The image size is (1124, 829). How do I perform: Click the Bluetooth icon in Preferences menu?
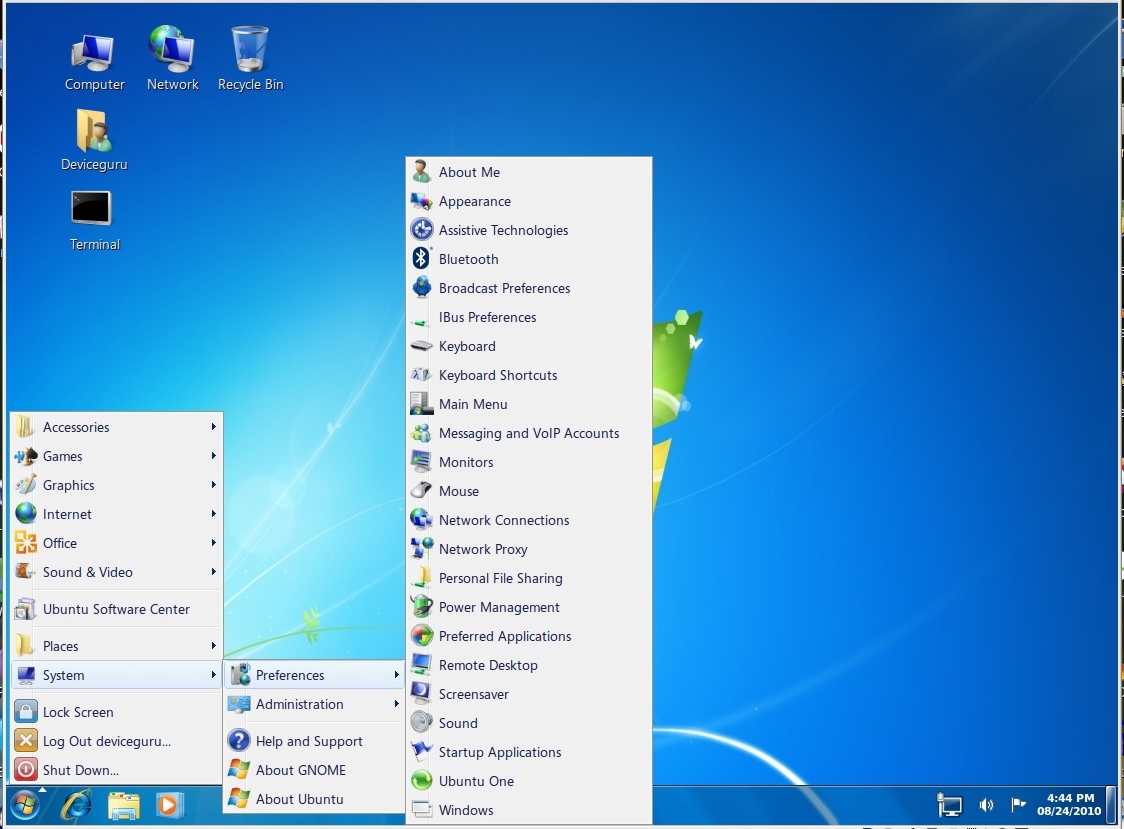(422, 259)
